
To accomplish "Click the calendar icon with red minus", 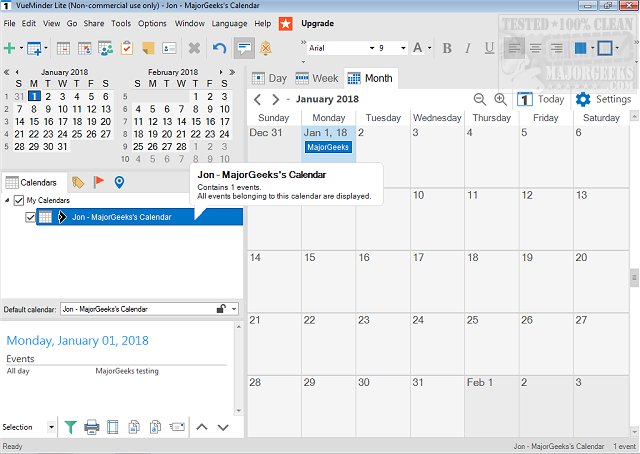I will click(64, 48).
